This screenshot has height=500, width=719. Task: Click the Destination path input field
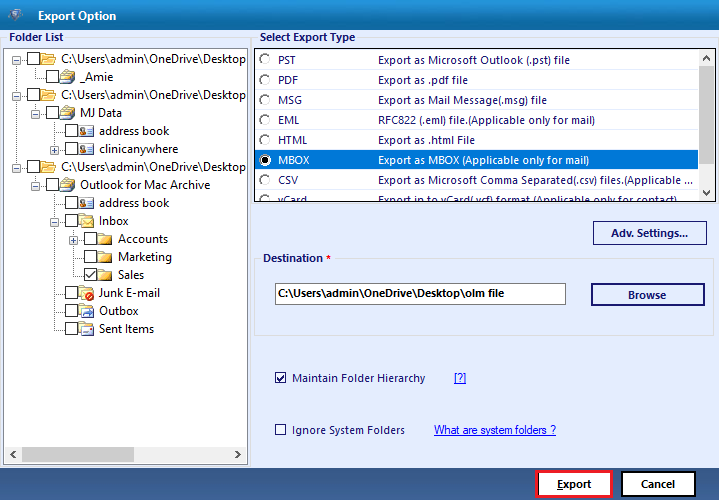(420, 294)
